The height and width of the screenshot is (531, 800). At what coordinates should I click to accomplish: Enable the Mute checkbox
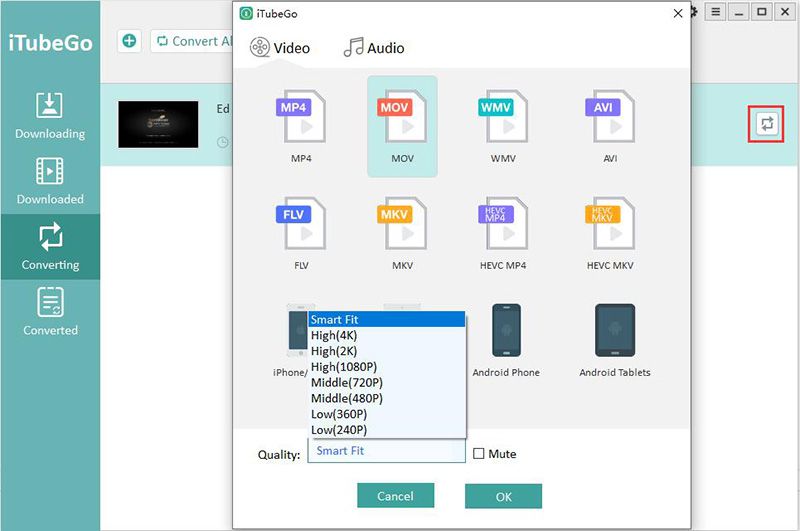(x=479, y=453)
